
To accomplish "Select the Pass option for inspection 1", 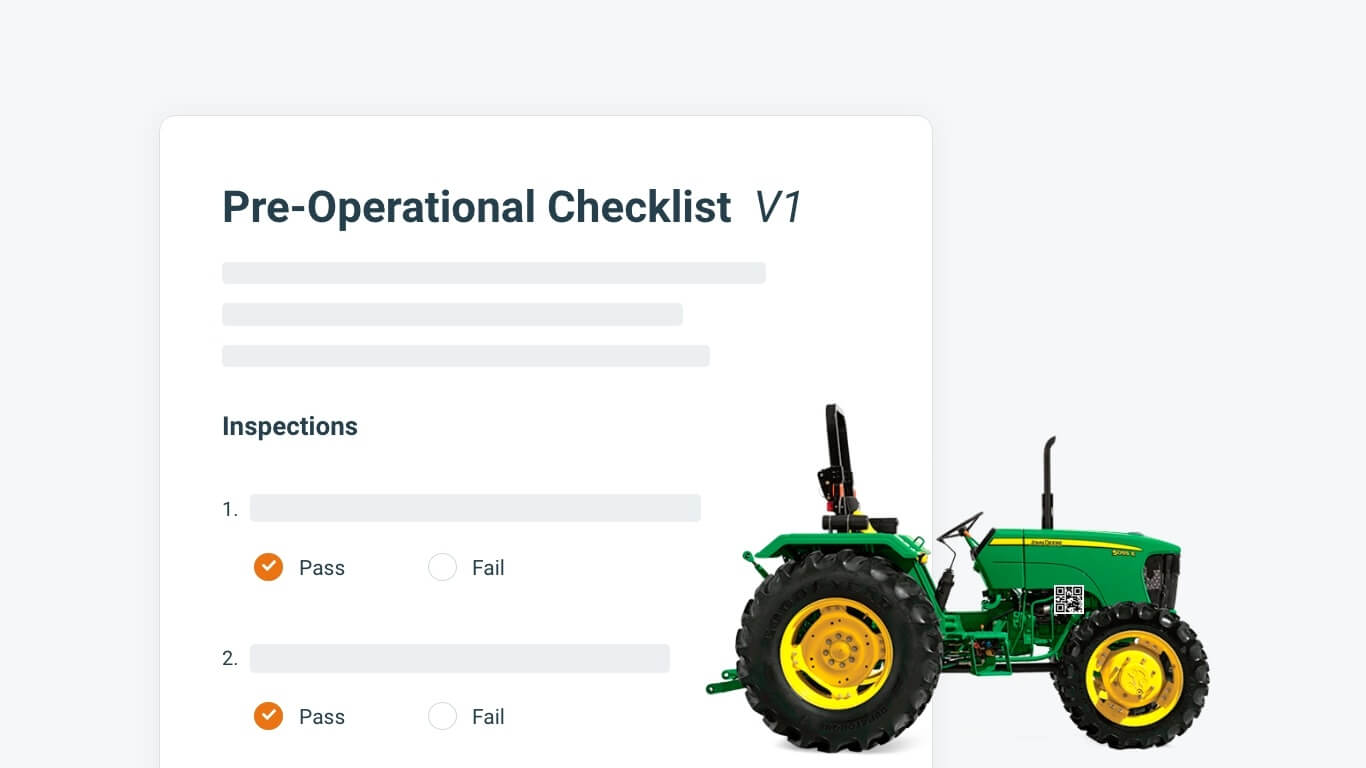I will [x=268, y=567].
